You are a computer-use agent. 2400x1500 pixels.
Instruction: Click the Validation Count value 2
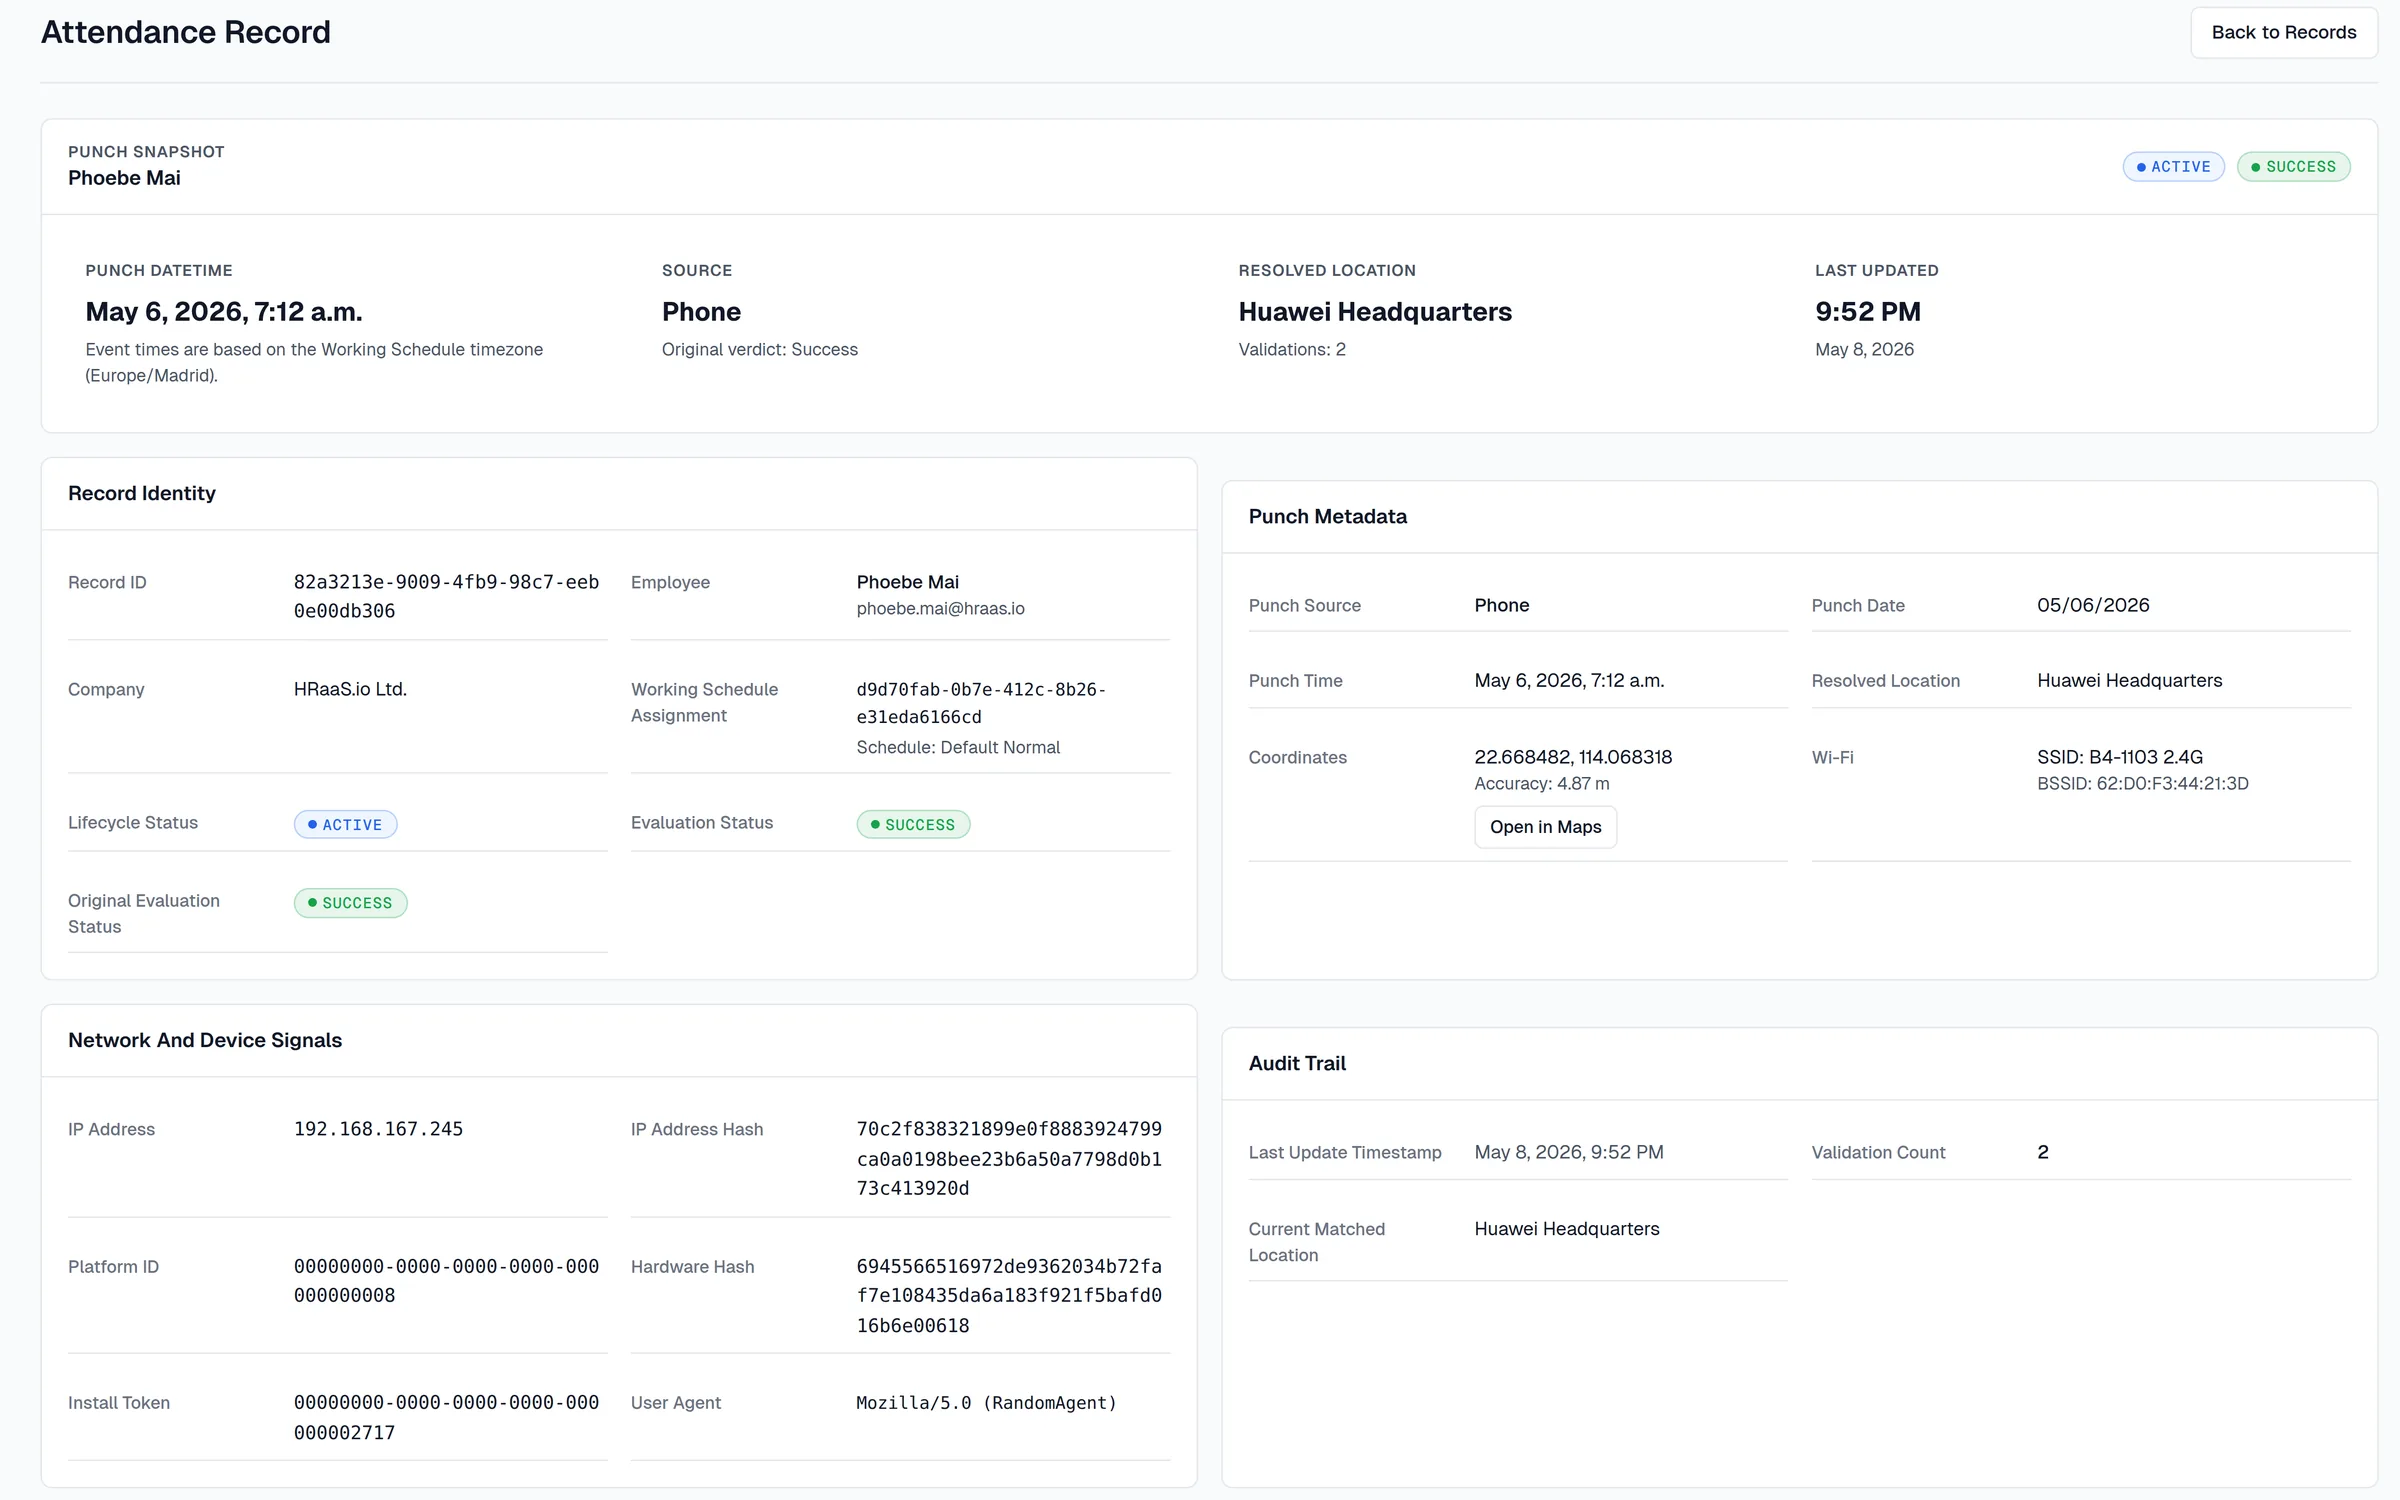[2043, 1152]
